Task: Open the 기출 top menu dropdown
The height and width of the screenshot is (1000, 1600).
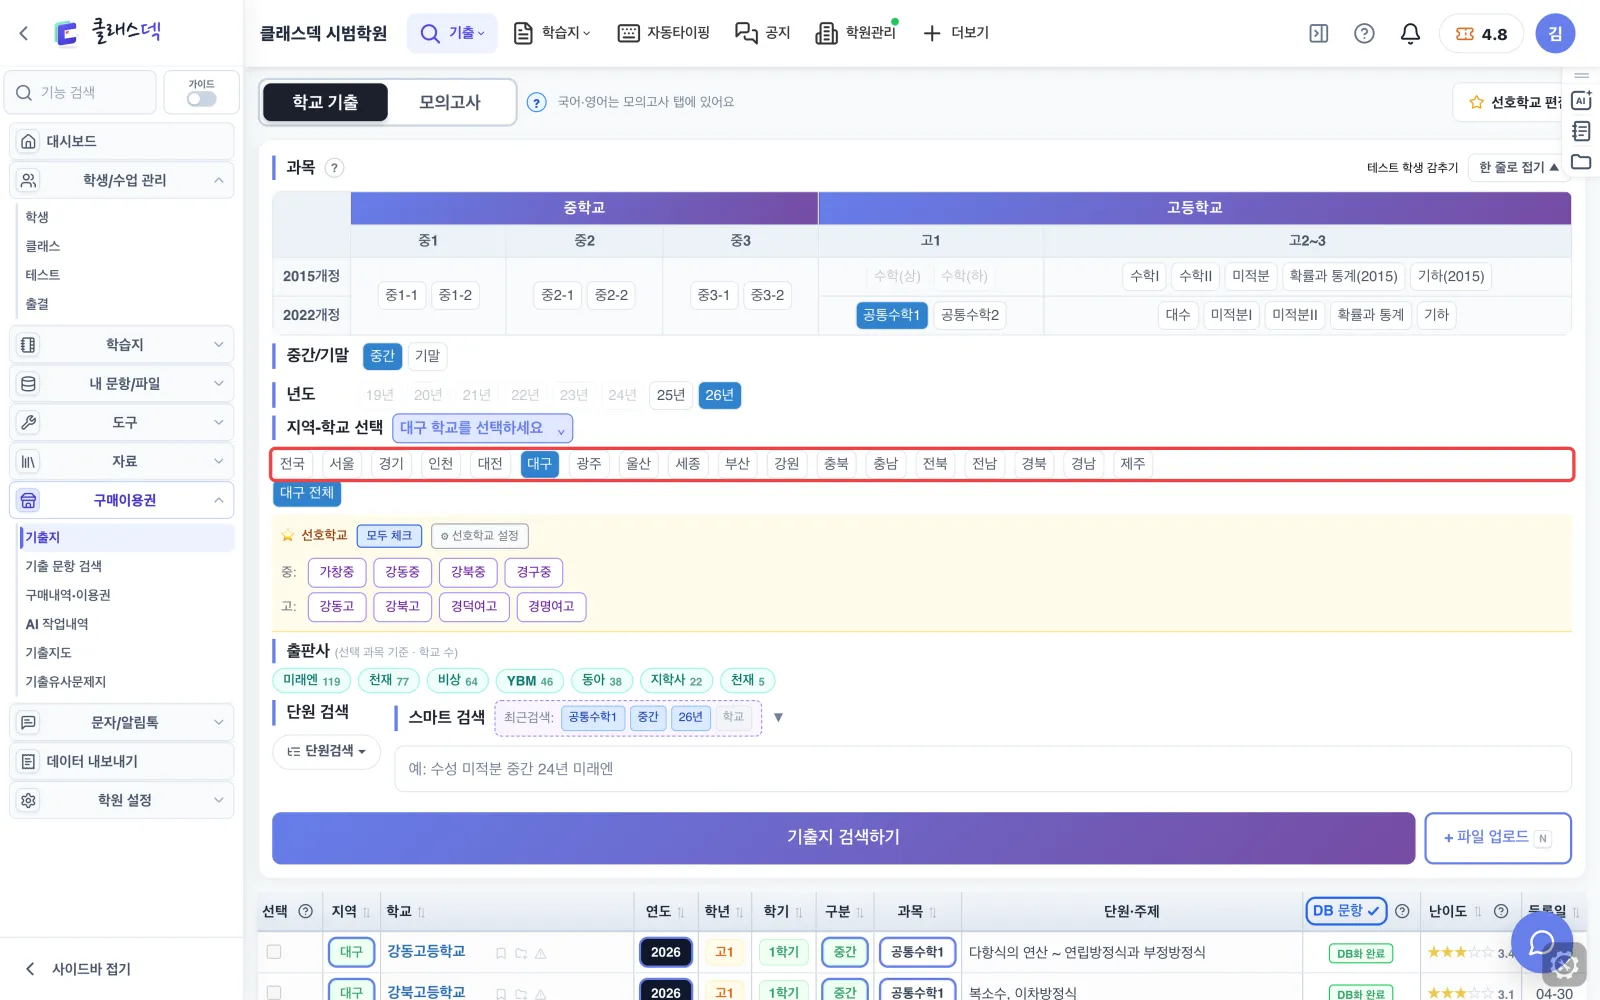Action: (x=453, y=33)
